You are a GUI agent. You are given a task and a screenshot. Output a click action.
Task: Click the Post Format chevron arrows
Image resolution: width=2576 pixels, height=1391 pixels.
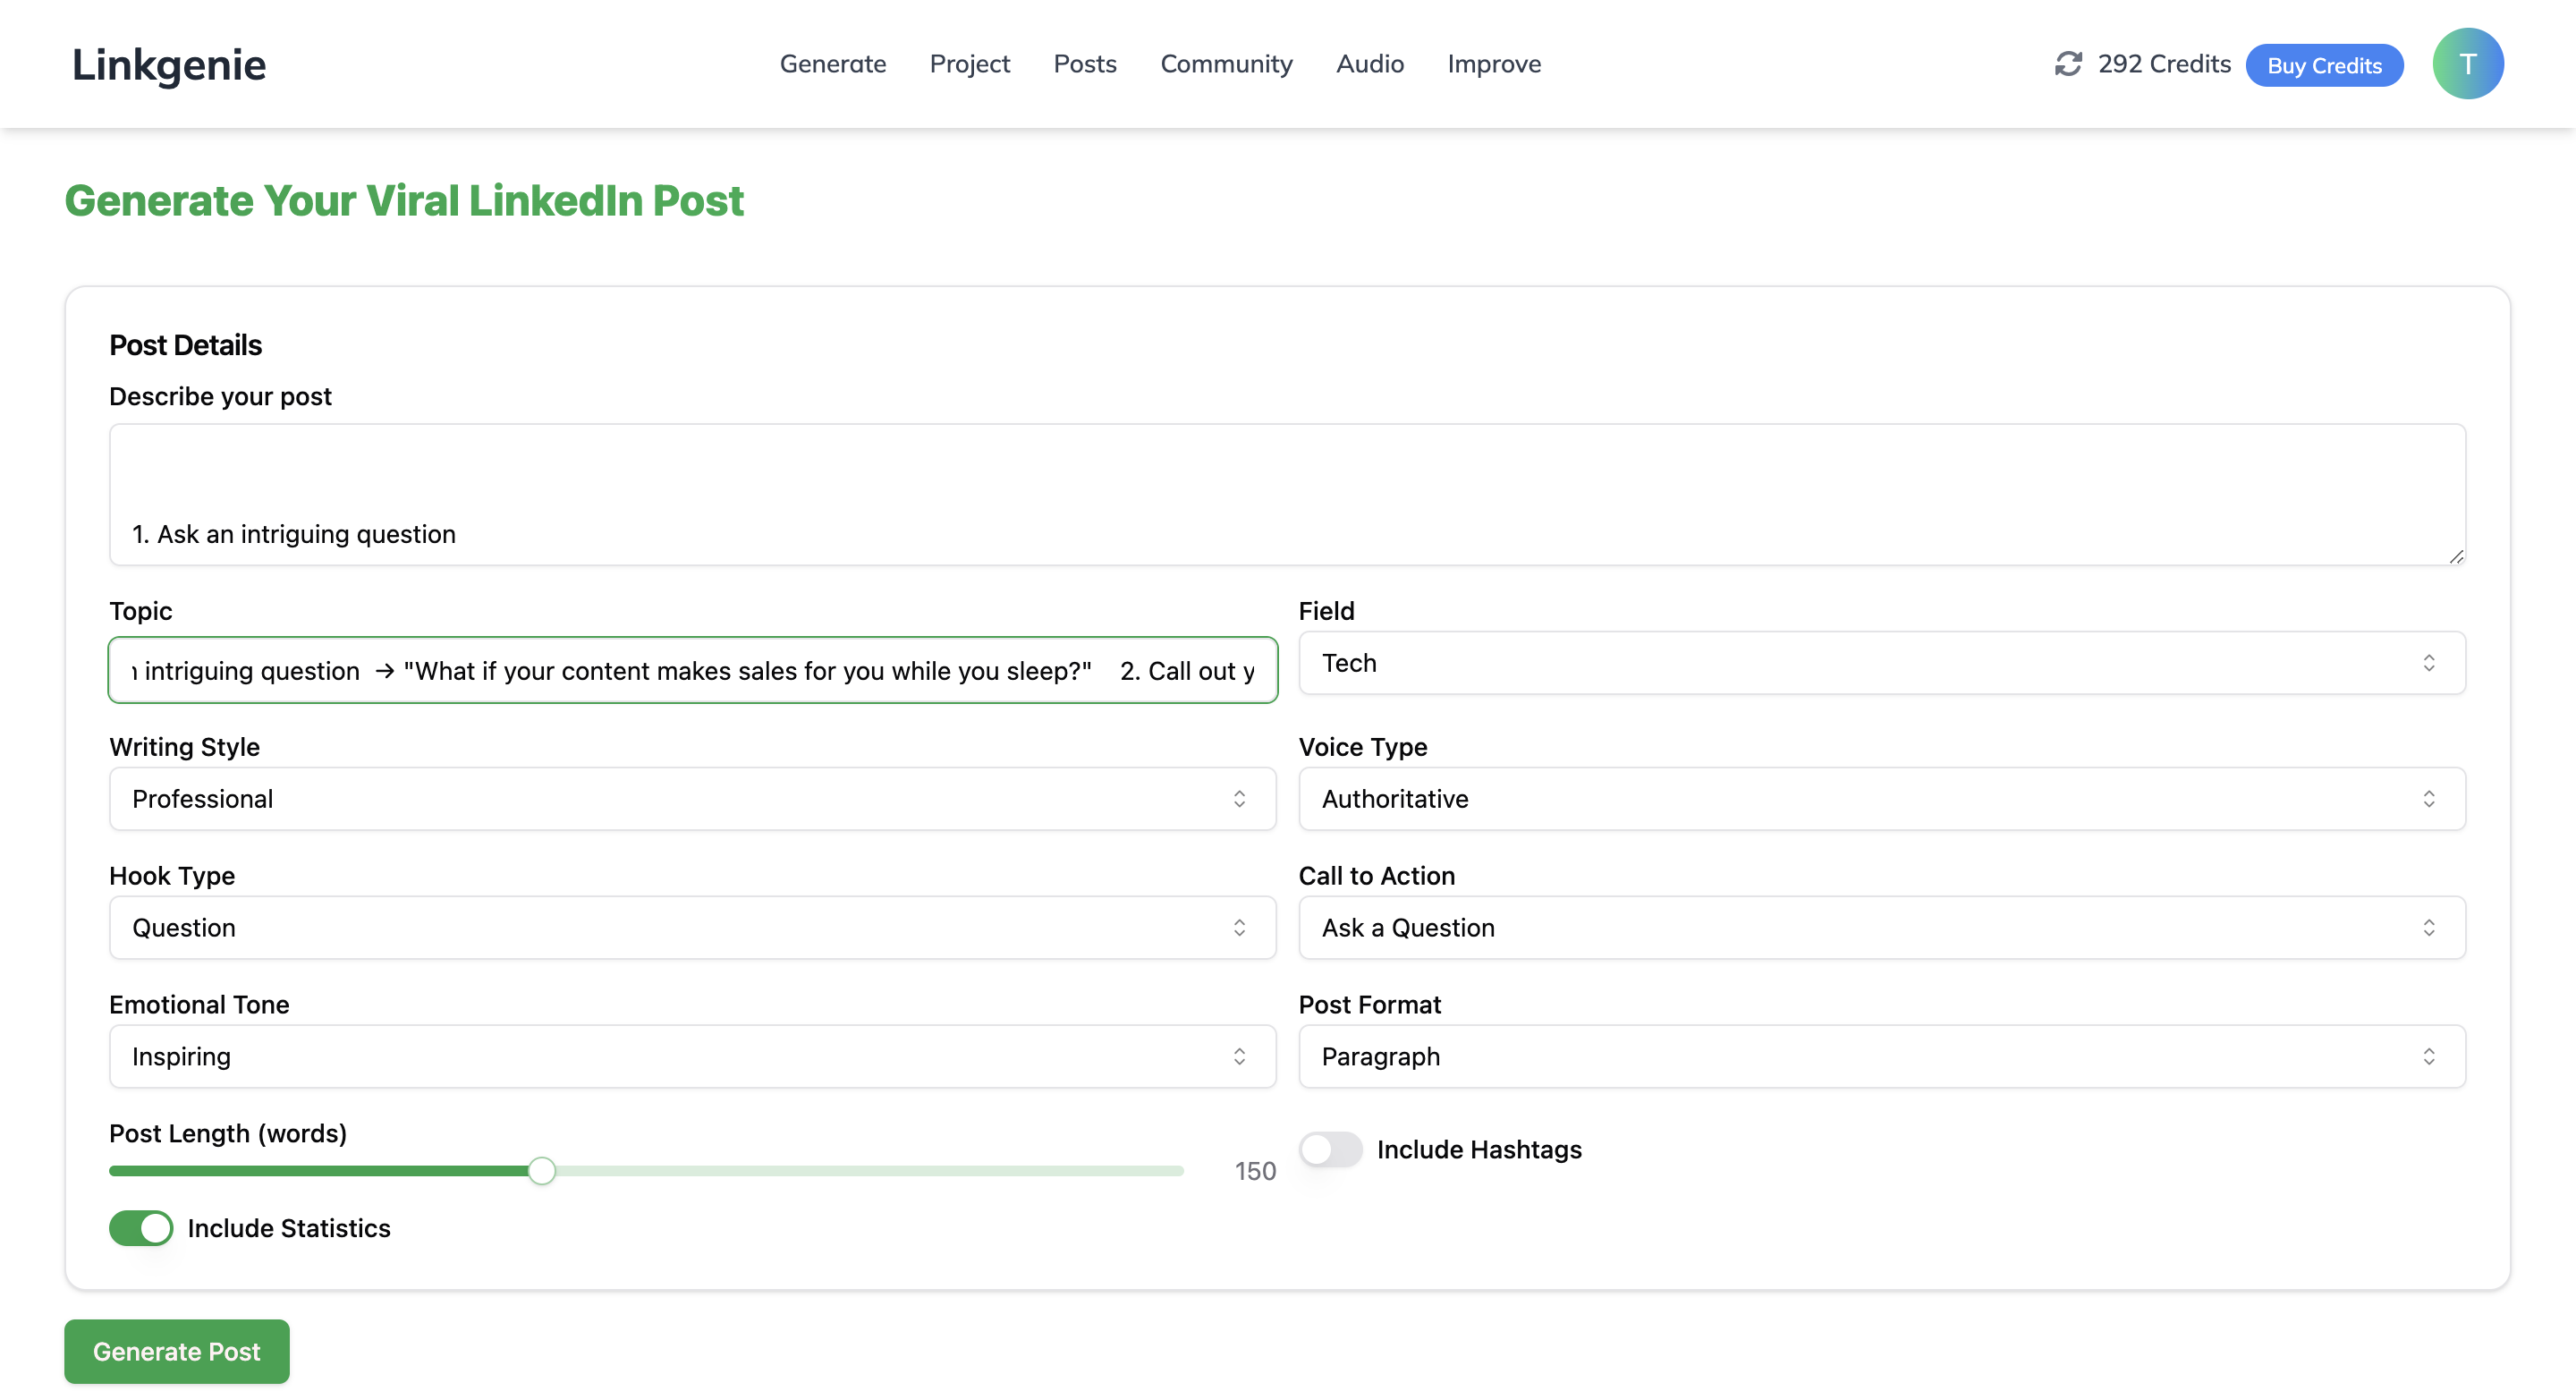[x=2428, y=1056]
